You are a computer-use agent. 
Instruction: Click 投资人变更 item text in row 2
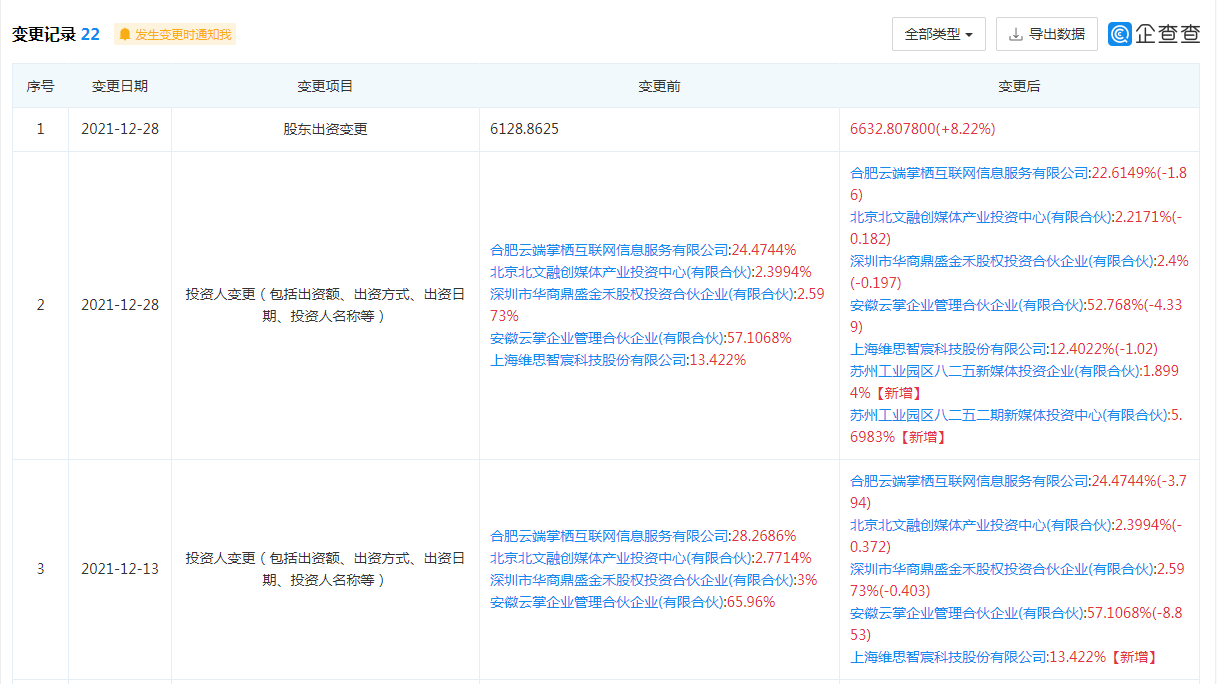[325, 305]
